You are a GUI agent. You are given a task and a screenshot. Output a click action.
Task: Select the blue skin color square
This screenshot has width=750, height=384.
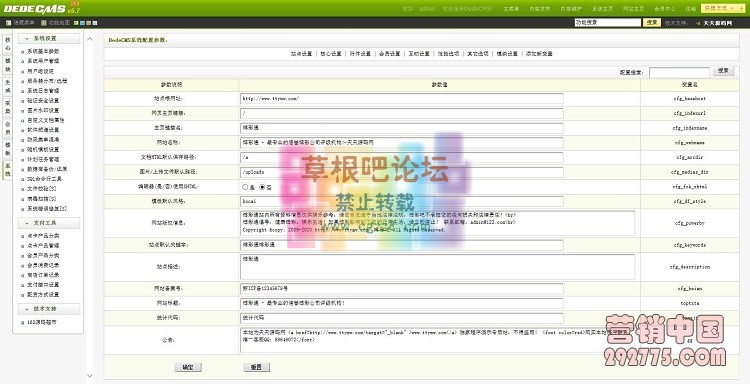[x=82, y=22]
